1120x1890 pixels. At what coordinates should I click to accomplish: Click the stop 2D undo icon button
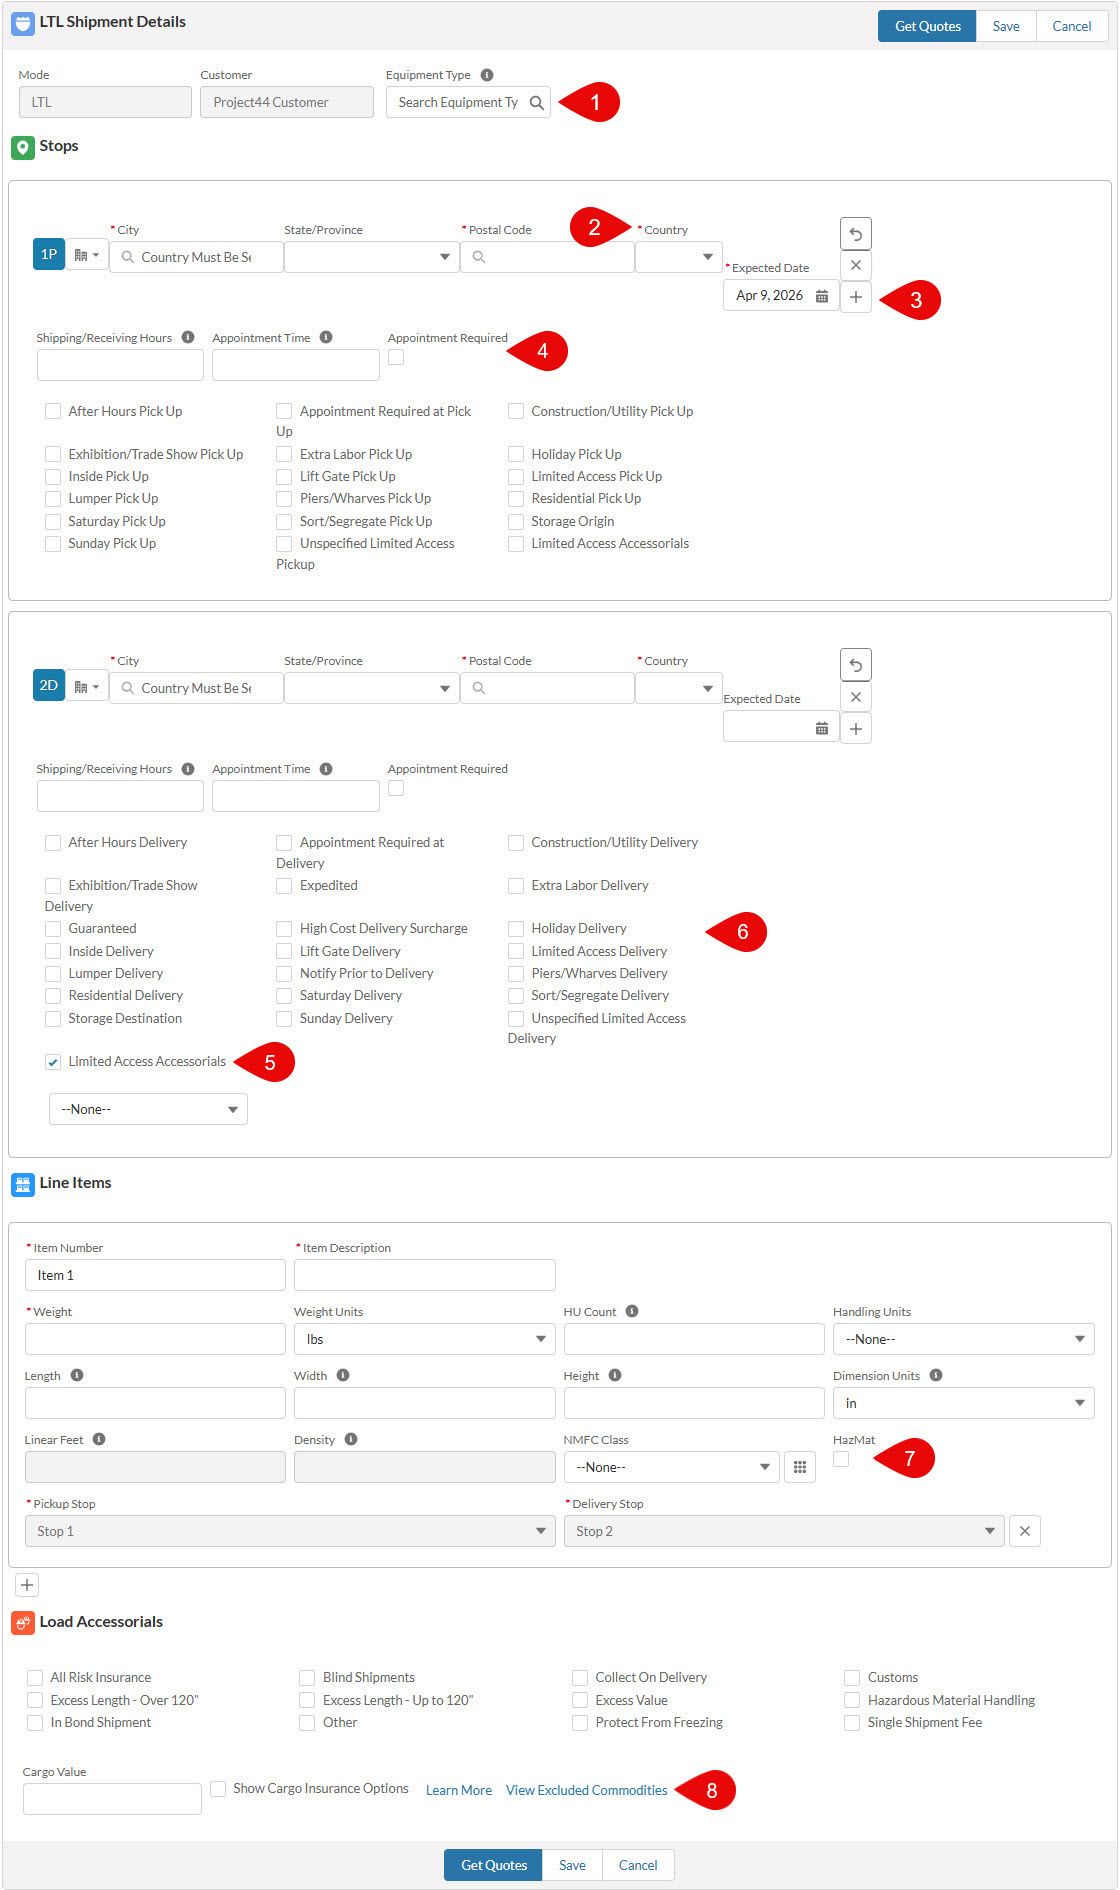[x=856, y=665]
